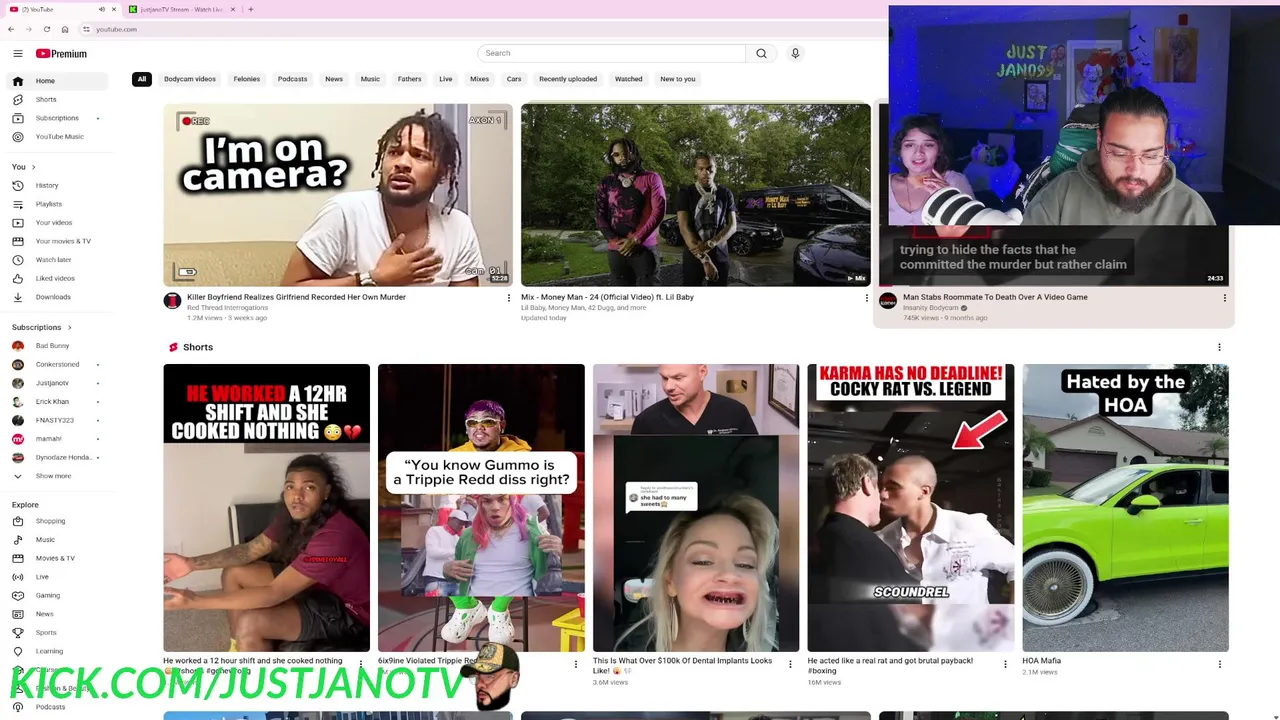
Task: Open the I'm on camera video thumbnail
Action: [338, 194]
